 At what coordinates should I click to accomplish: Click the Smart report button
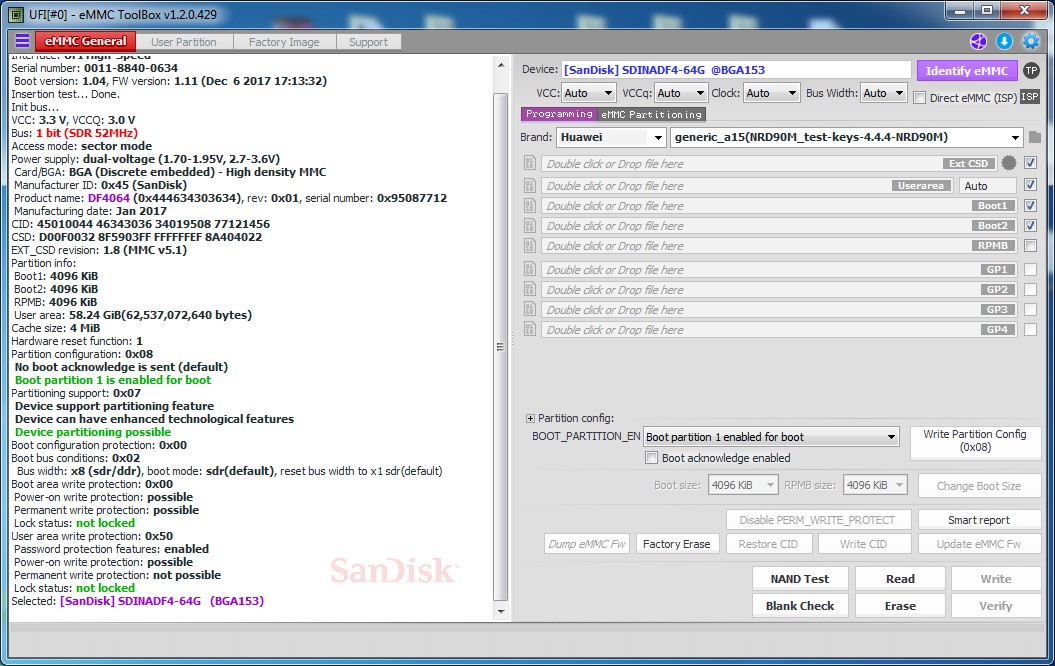click(979, 520)
